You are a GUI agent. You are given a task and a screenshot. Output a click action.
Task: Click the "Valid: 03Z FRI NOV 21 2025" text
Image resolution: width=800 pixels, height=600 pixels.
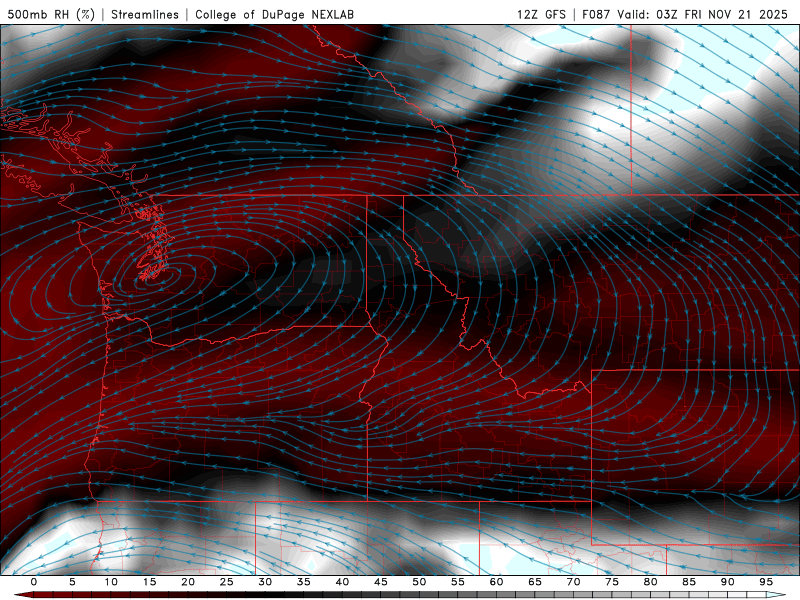pyautogui.click(x=703, y=14)
